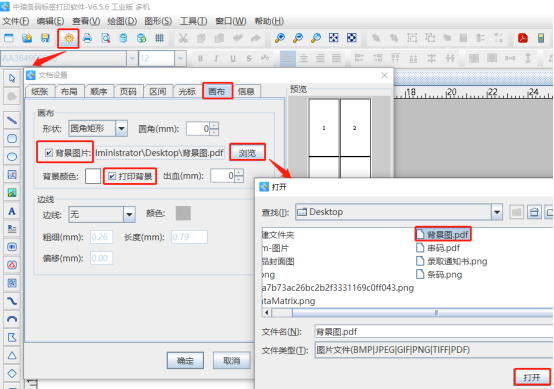Switch to the 画布 tab
This screenshot has height=389, width=554.
[x=217, y=92]
